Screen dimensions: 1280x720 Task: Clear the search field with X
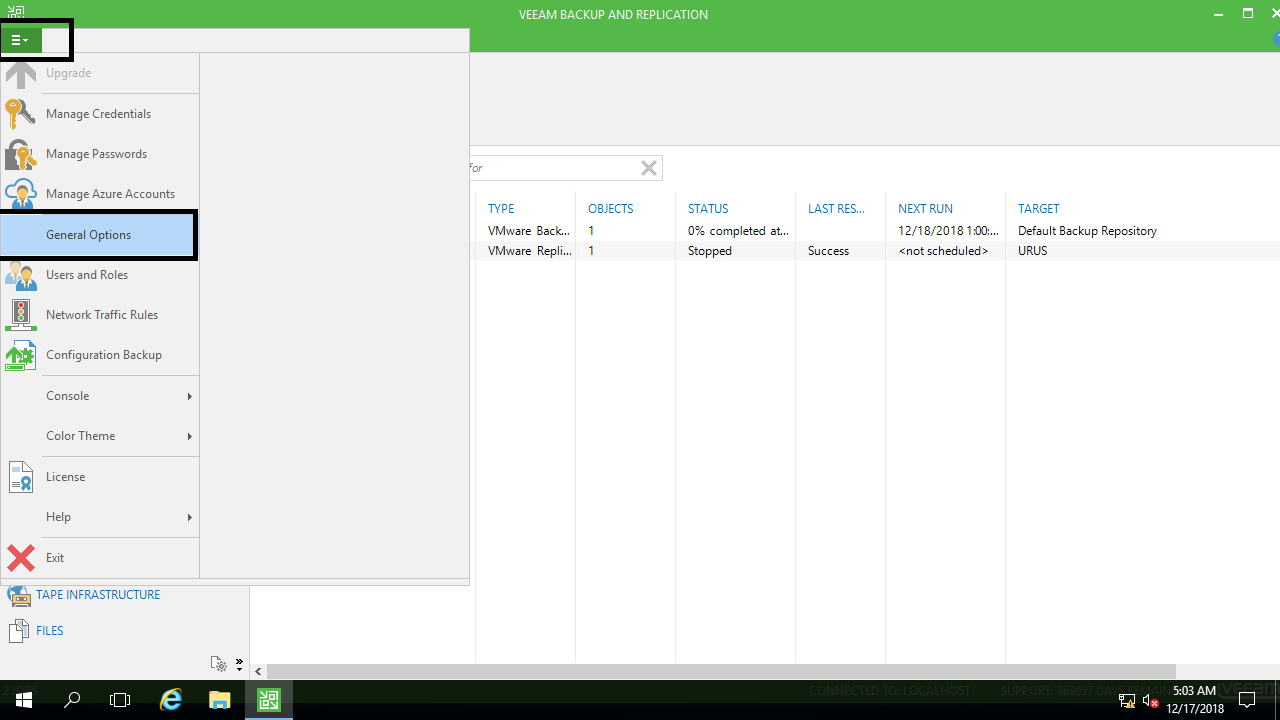tap(649, 168)
